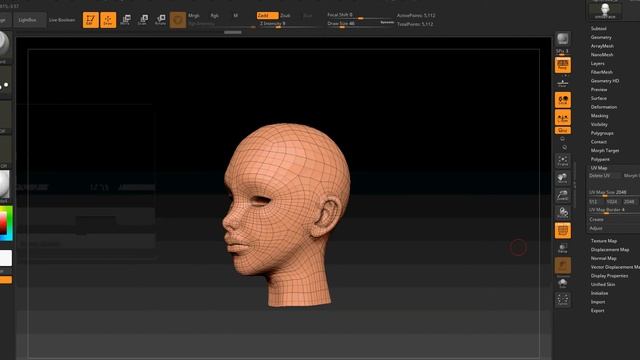The height and width of the screenshot is (360, 640).
Task: Open the Displacement Map section
Action: [610, 249]
